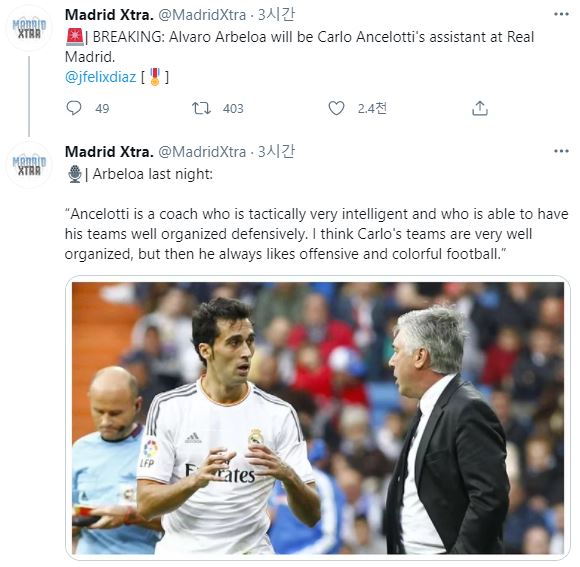The image size is (580, 567).
Task: Open Madrid Xtra profile name in first tweet
Action: click(109, 15)
